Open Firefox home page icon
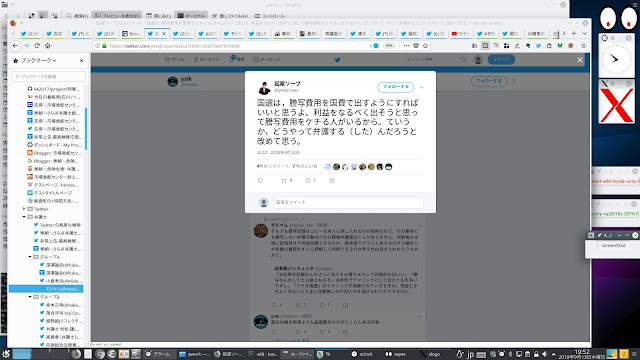The width and height of the screenshot is (640, 360). point(47,46)
